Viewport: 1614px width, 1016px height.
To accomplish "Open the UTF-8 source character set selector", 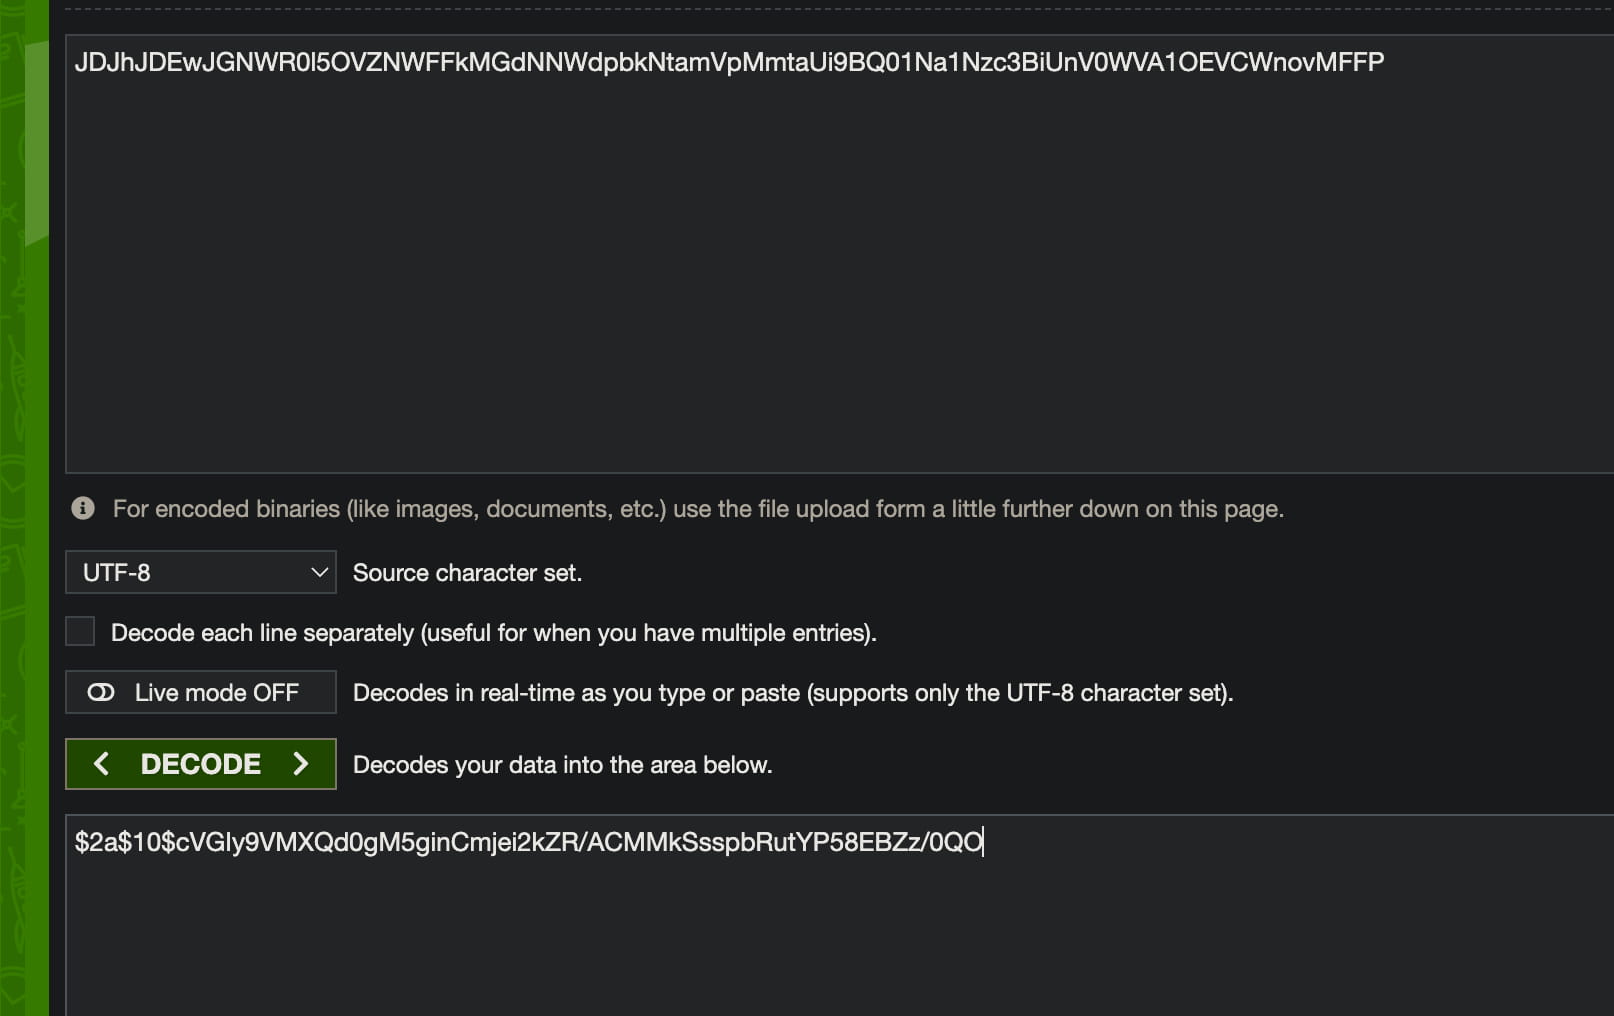I will (200, 572).
